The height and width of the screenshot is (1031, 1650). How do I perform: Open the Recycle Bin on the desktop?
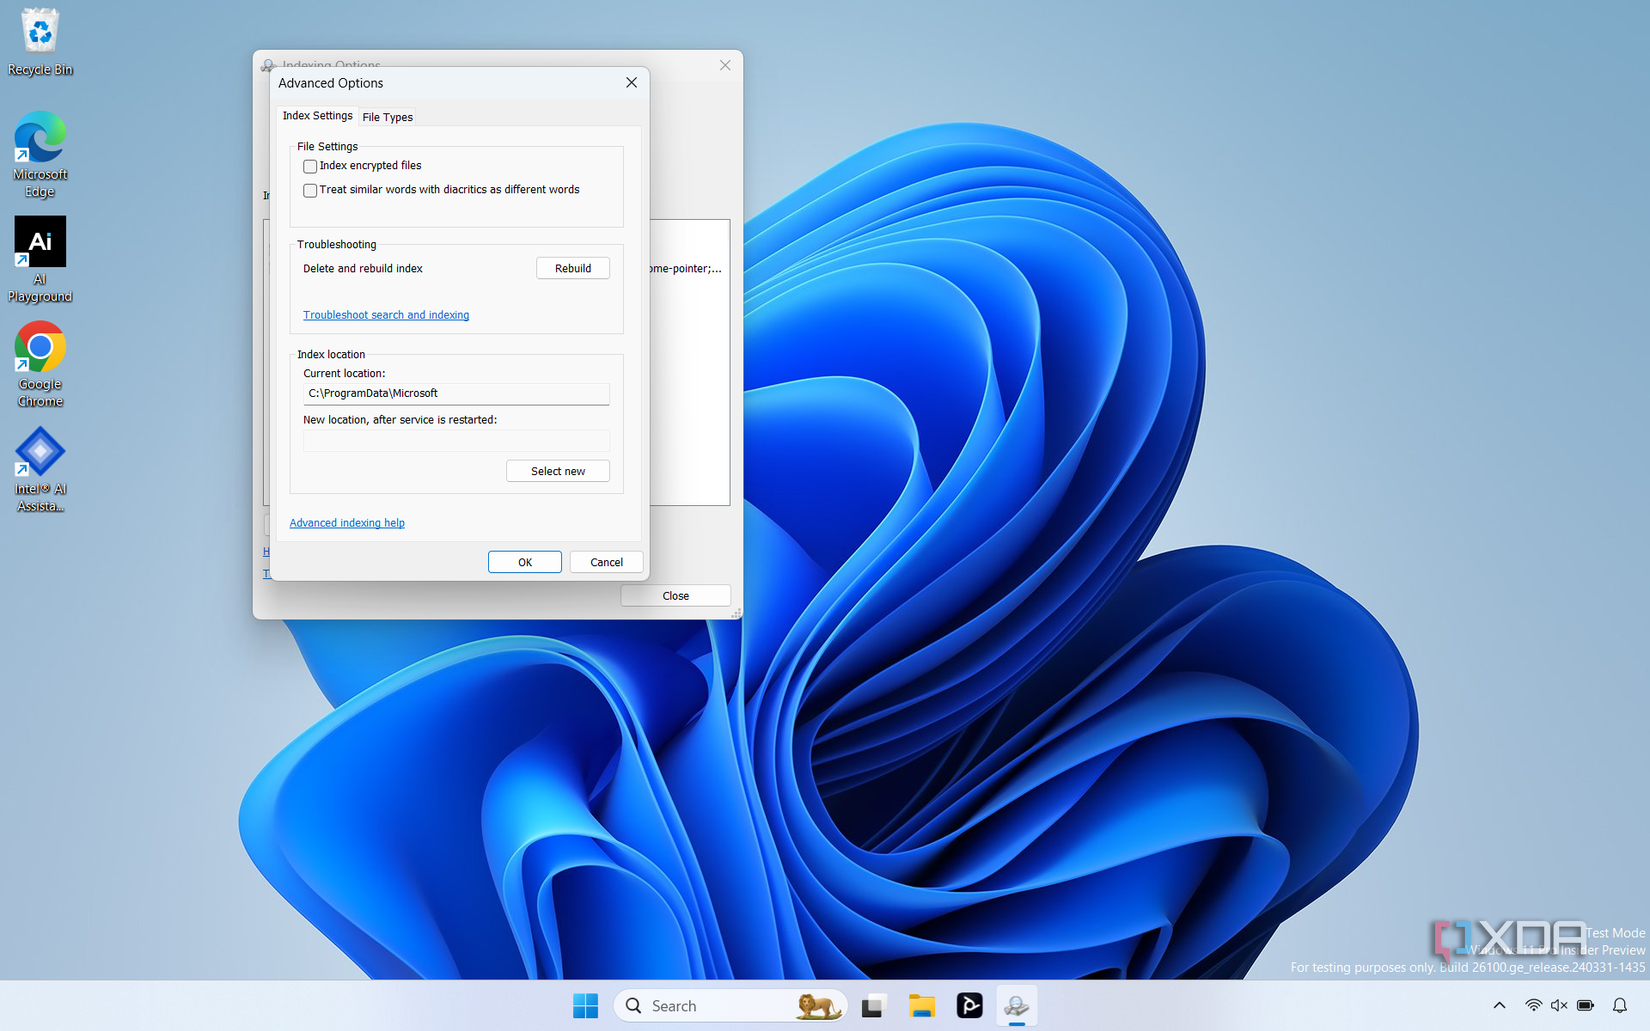(40, 40)
